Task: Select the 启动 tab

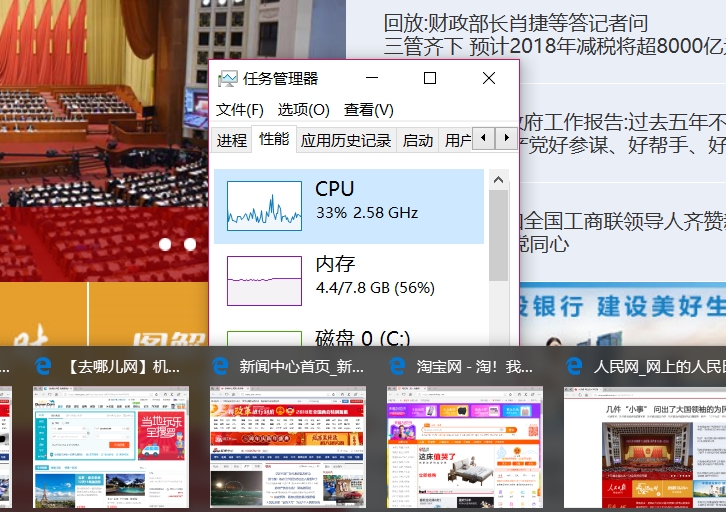Action: pyautogui.click(x=418, y=140)
